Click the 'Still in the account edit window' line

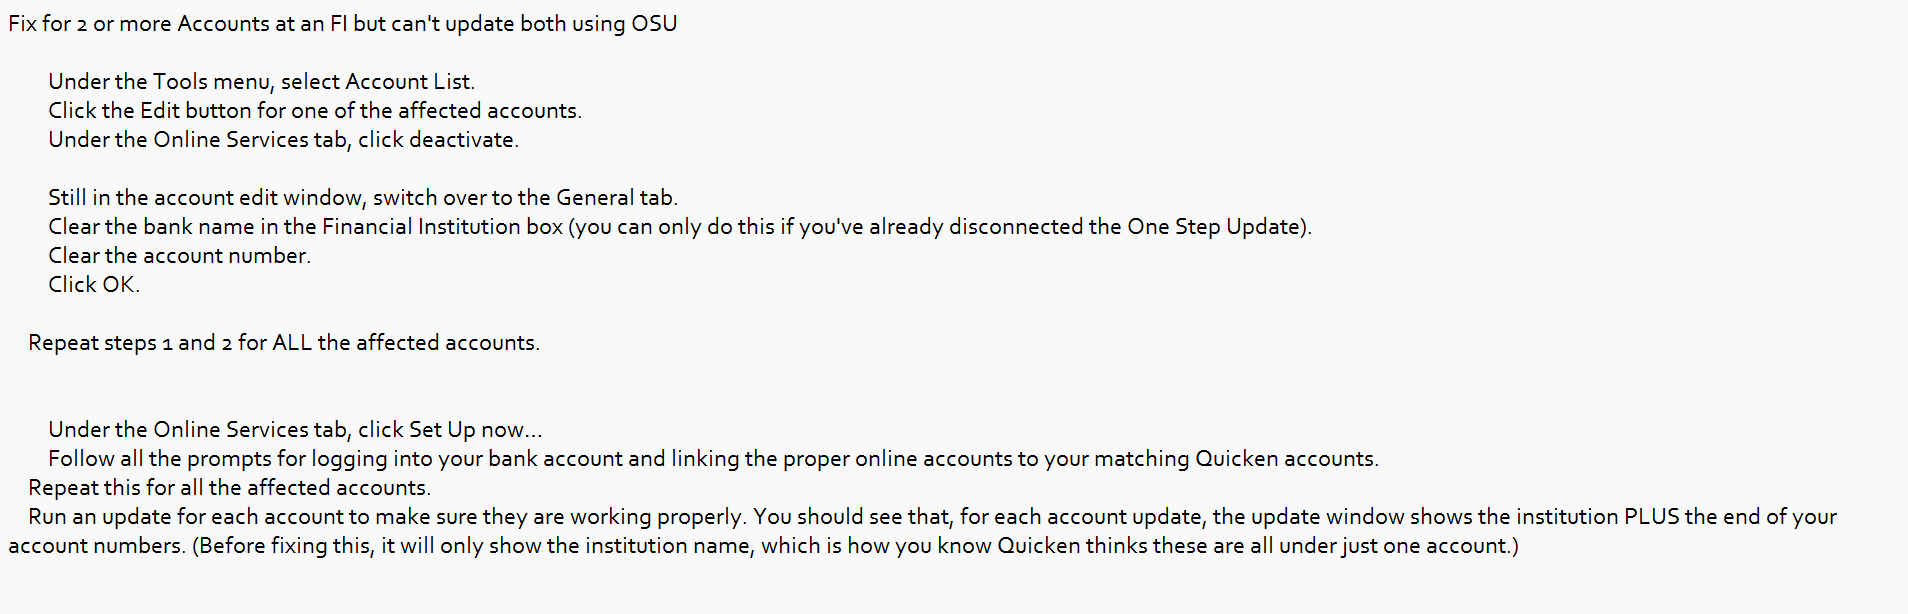click(x=363, y=198)
